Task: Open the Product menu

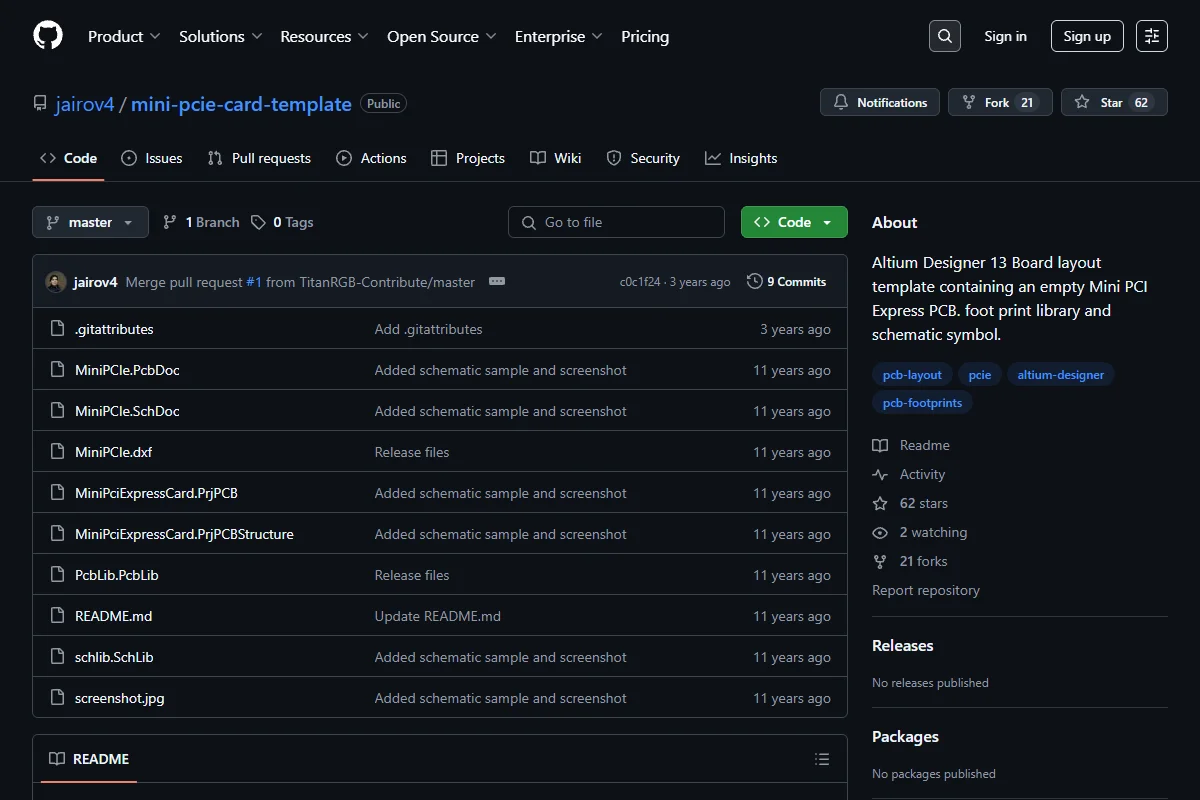Action: click(x=124, y=36)
